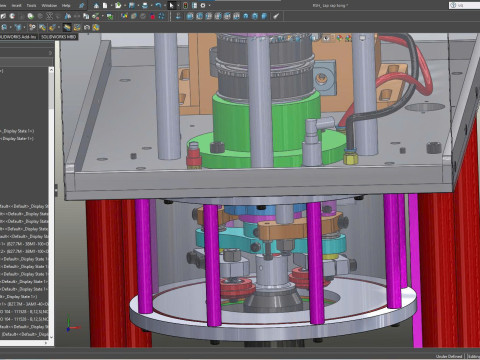This screenshot has width=480, height=360.
Task: Click the Print icon
Action: pos(145,6)
